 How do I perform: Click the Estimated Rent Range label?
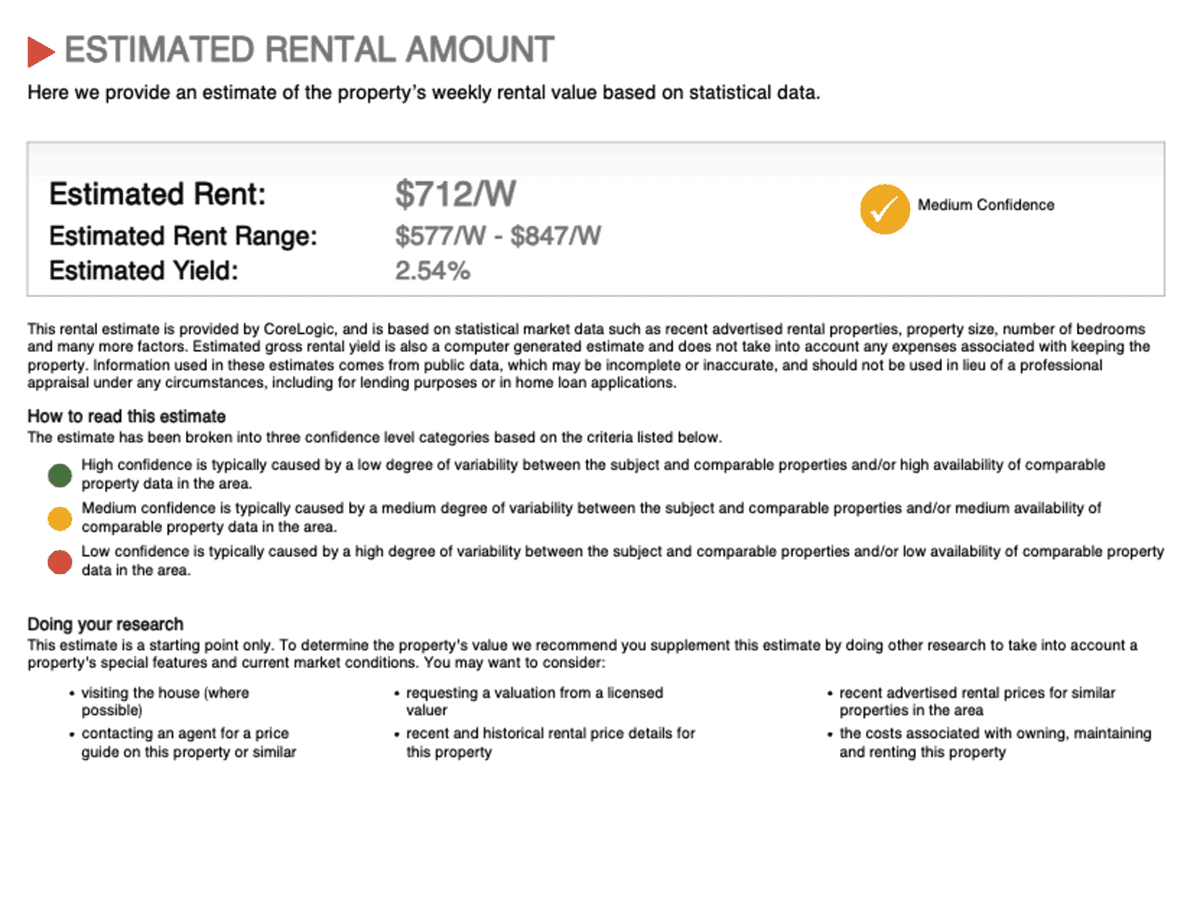[x=183, y=236]
